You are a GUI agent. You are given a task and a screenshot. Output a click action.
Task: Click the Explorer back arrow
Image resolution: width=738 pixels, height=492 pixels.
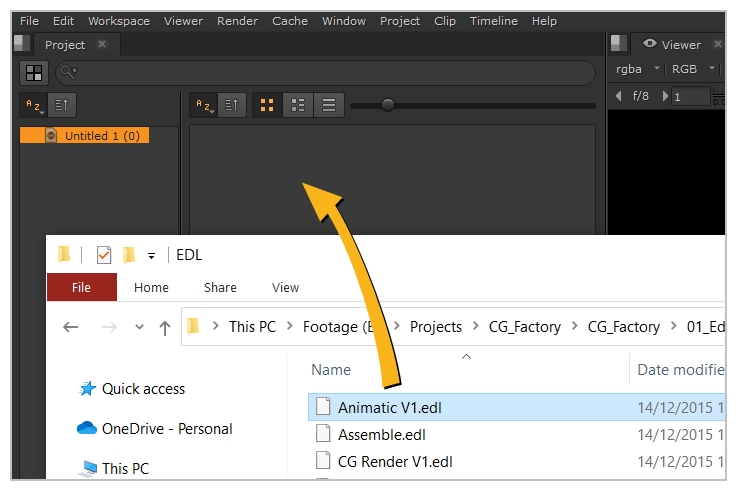pos(70,327)
